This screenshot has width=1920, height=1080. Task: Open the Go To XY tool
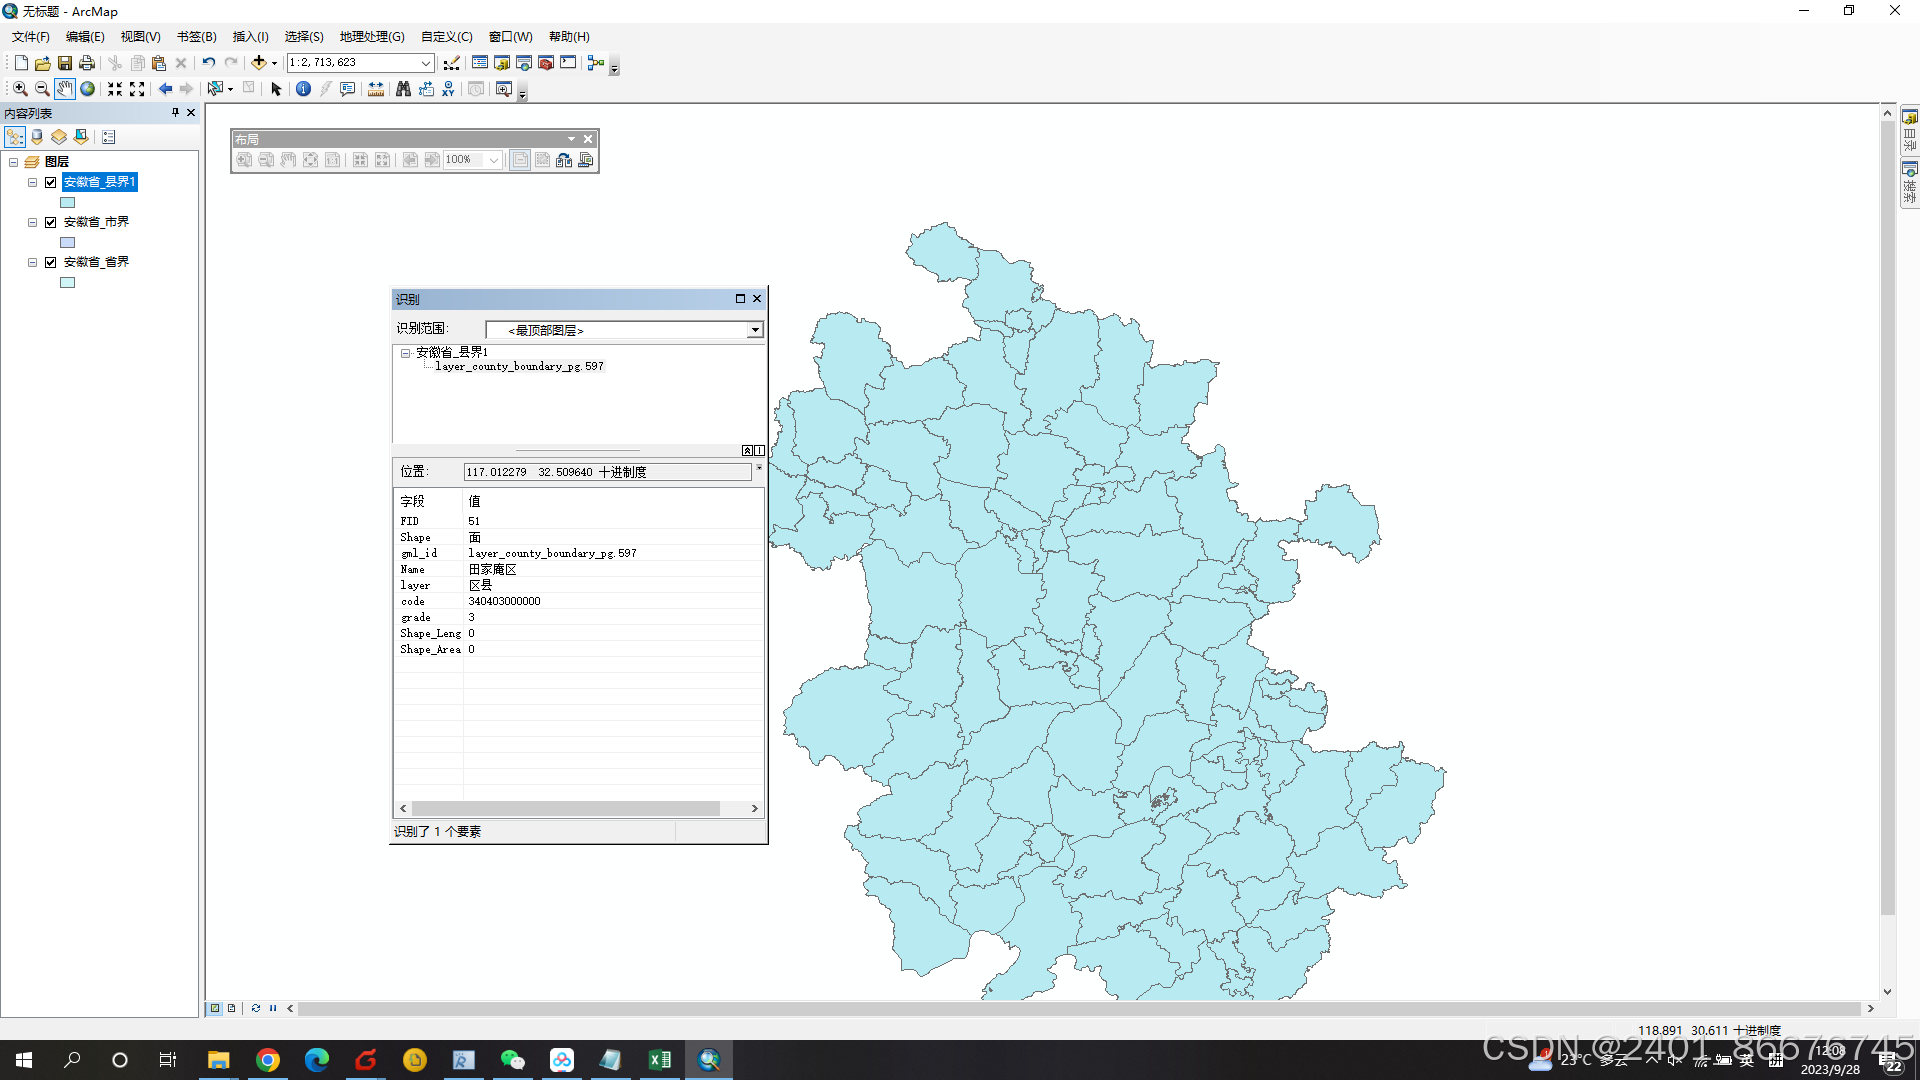pyautogui.click(x=447, y=89)
